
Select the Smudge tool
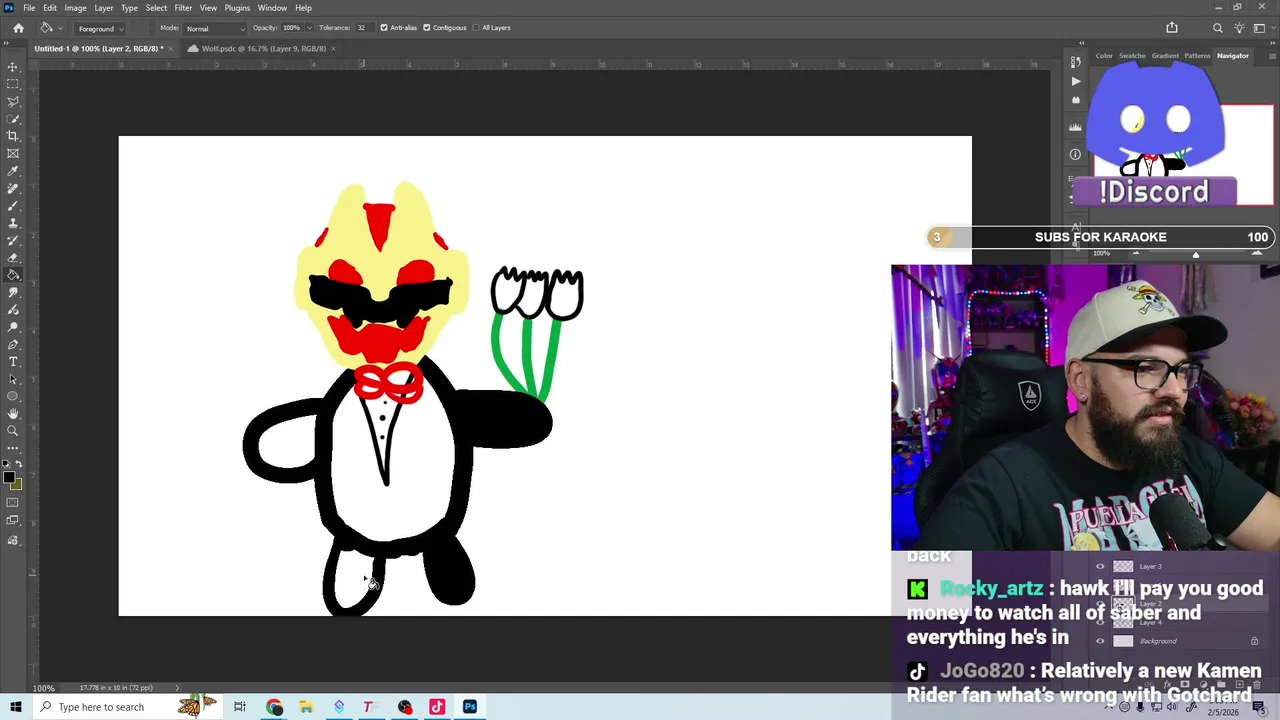point(13,292)
